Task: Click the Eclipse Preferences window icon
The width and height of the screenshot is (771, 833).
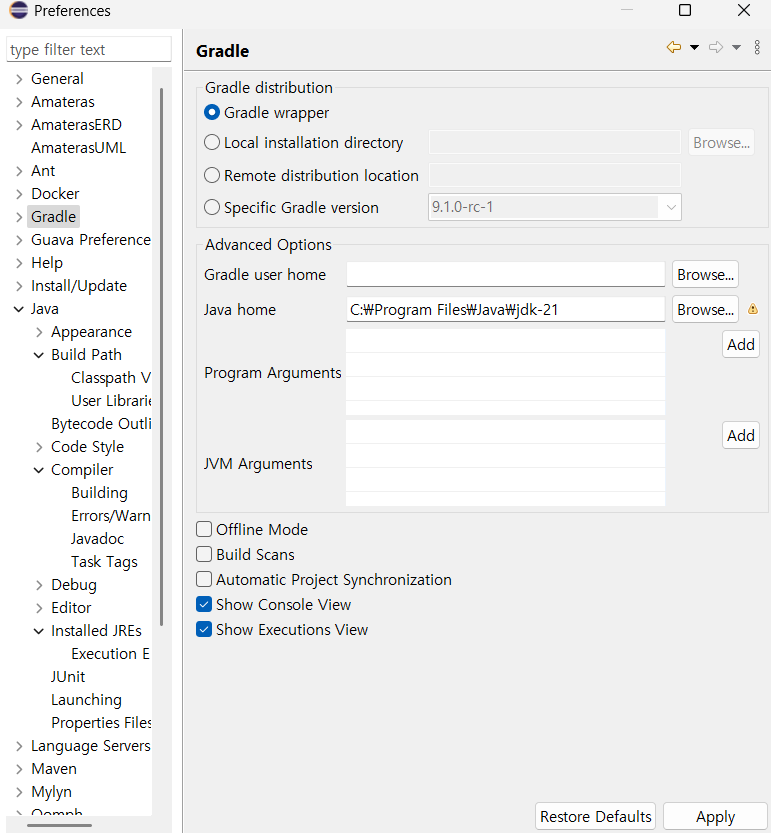Action: (x=18, y=10)
